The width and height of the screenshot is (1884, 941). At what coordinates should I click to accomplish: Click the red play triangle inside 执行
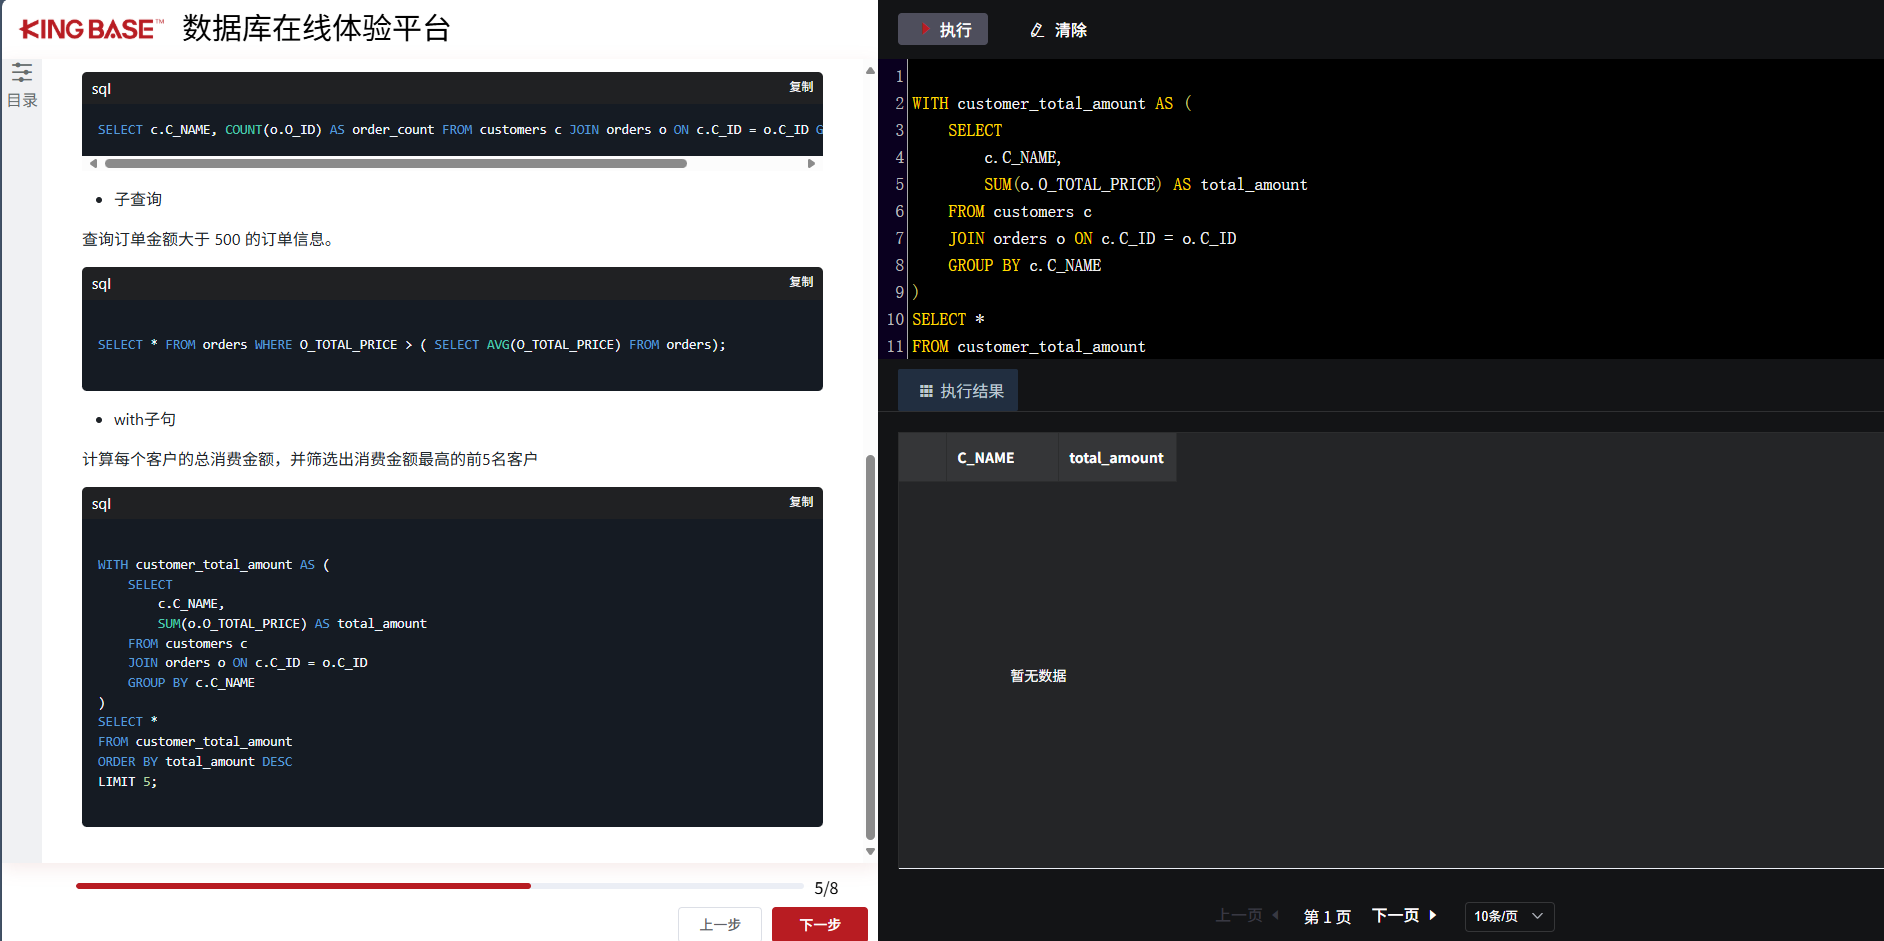(923, 29)
